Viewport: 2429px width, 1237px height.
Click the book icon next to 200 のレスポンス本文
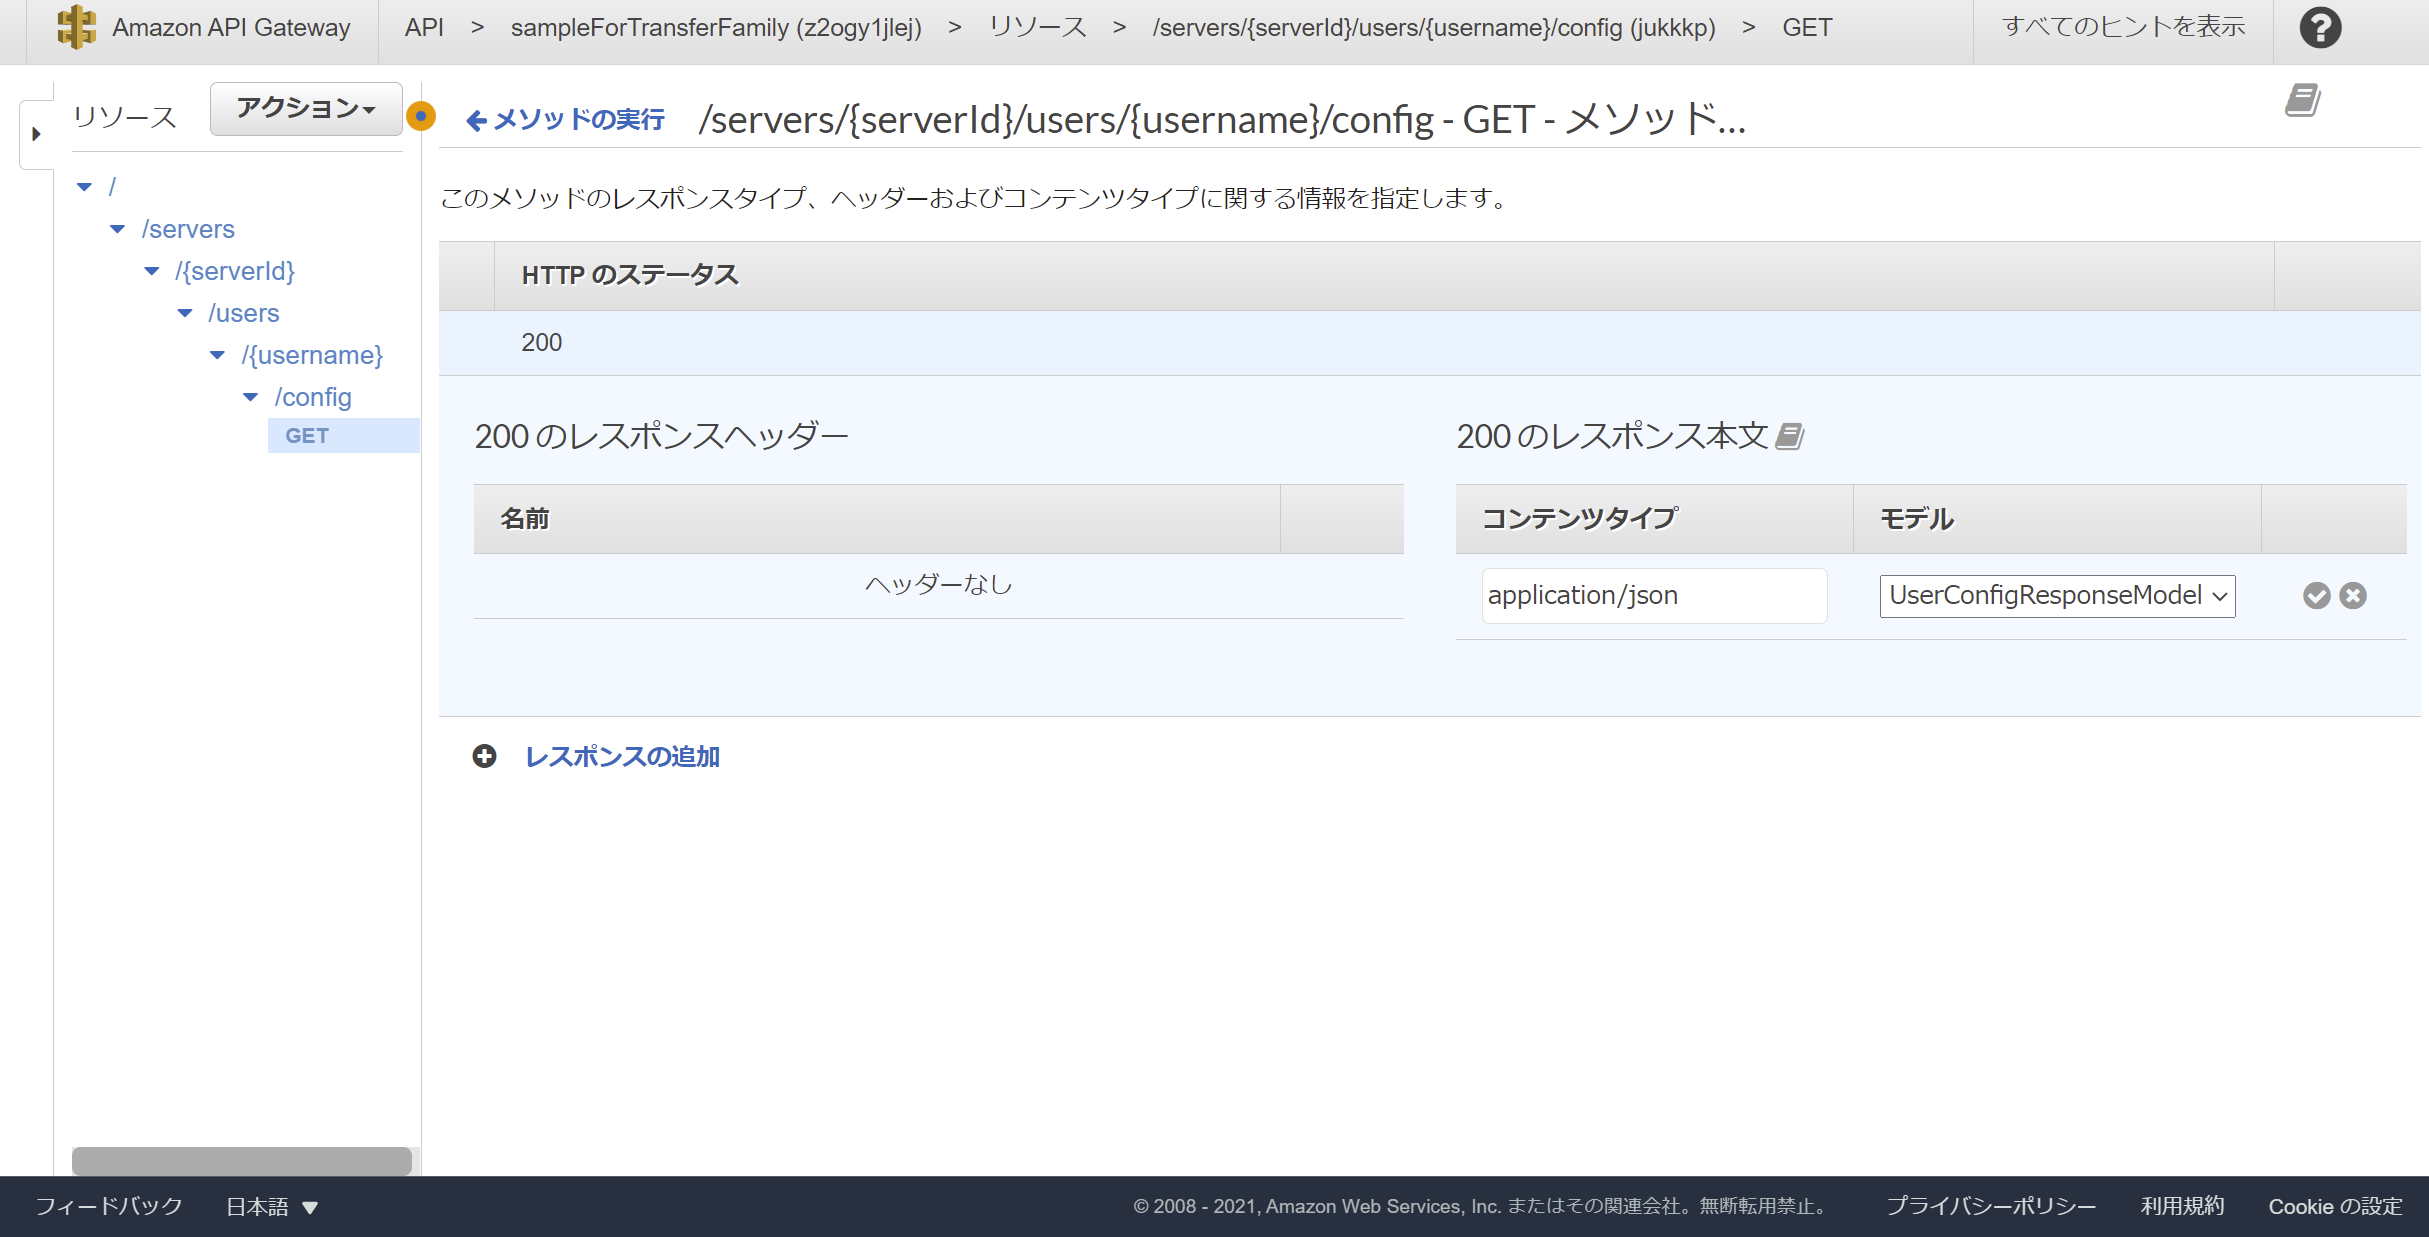[1790, 436]
